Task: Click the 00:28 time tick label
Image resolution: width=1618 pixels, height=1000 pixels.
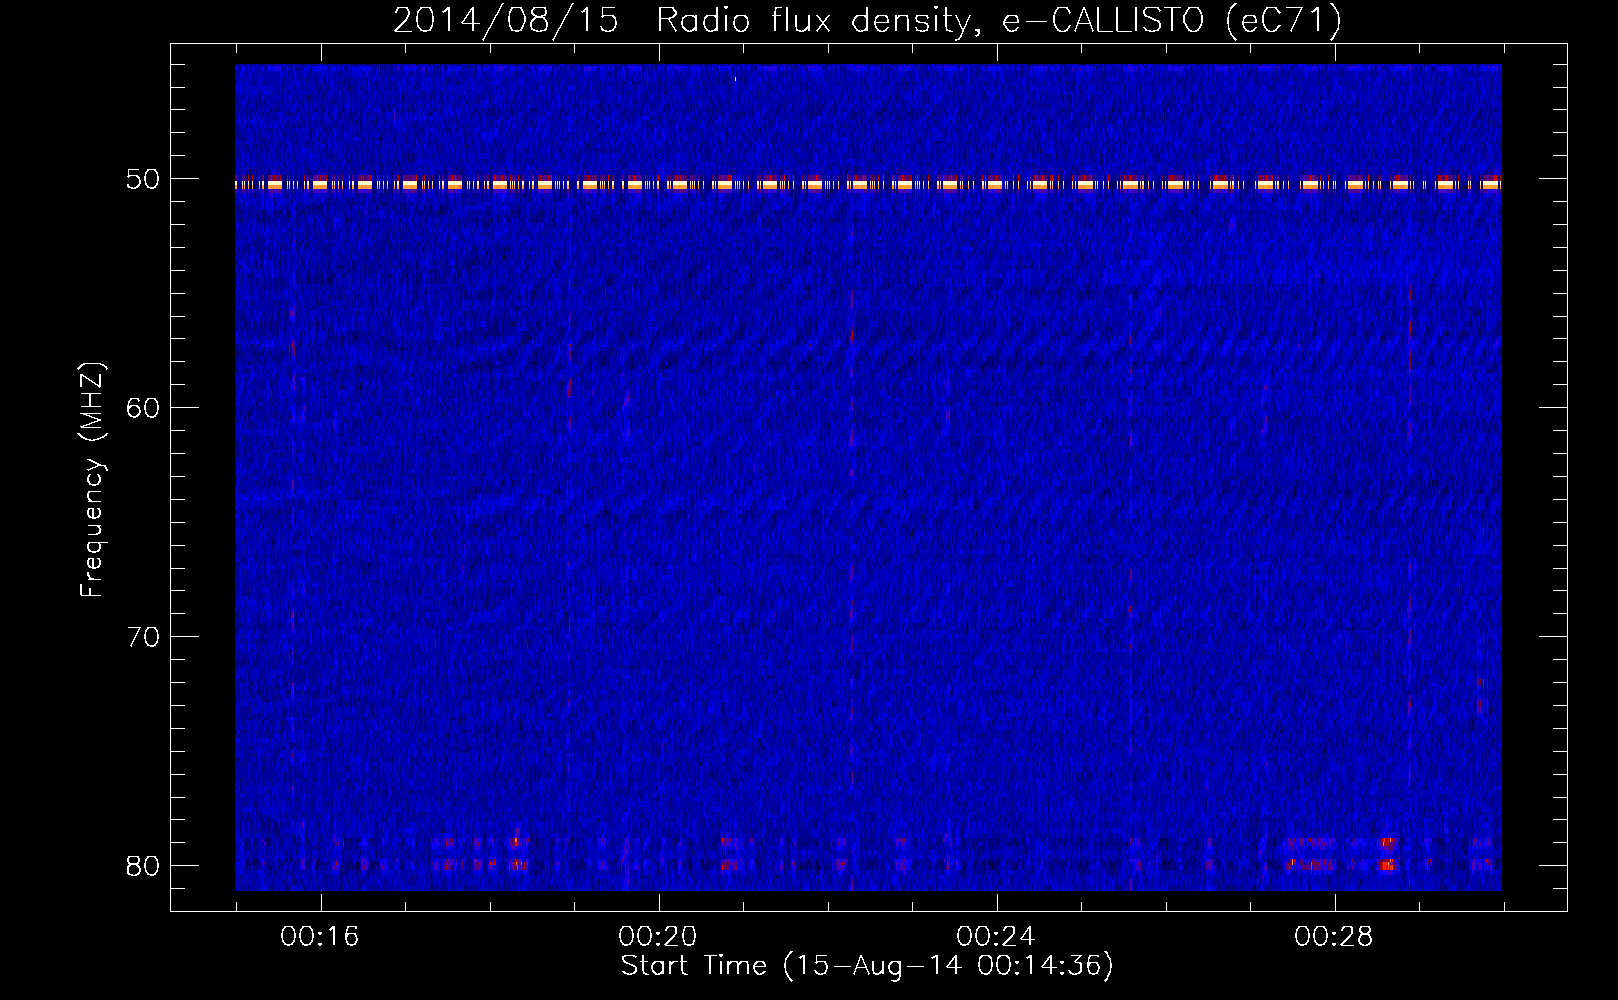Action: [1334, 937]
